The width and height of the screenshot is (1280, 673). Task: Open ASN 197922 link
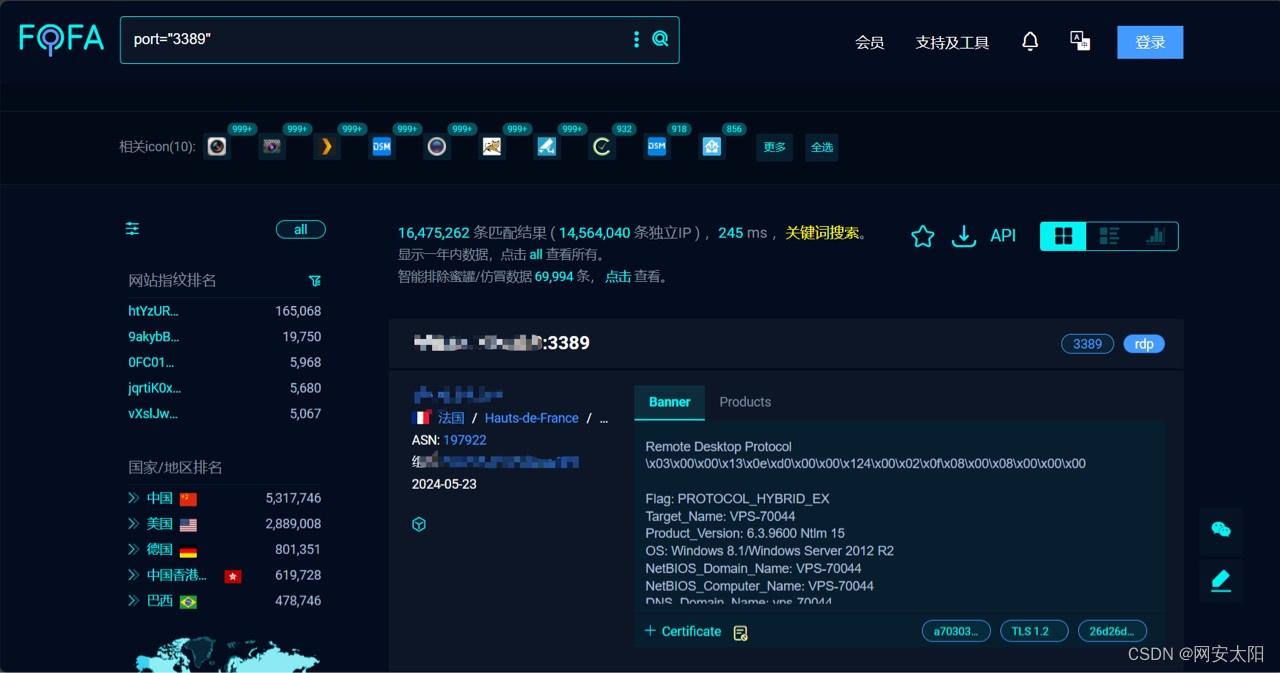465,440
